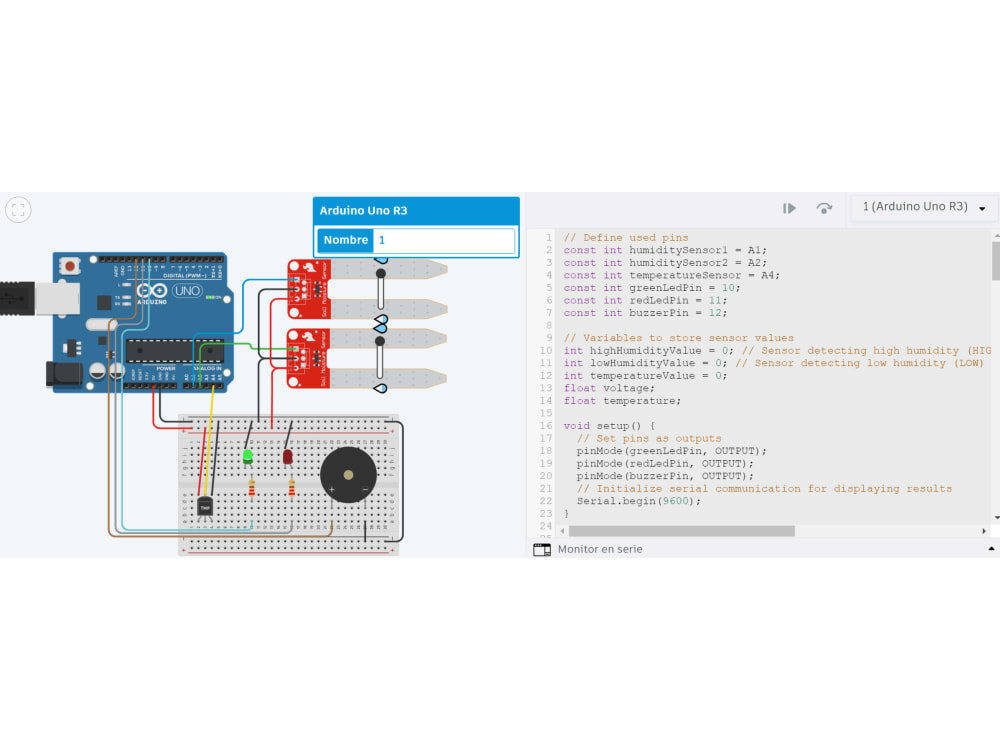1000x750 pixels.
Task: Select the TMP36 temperature sensor
Action: point(207,505)
